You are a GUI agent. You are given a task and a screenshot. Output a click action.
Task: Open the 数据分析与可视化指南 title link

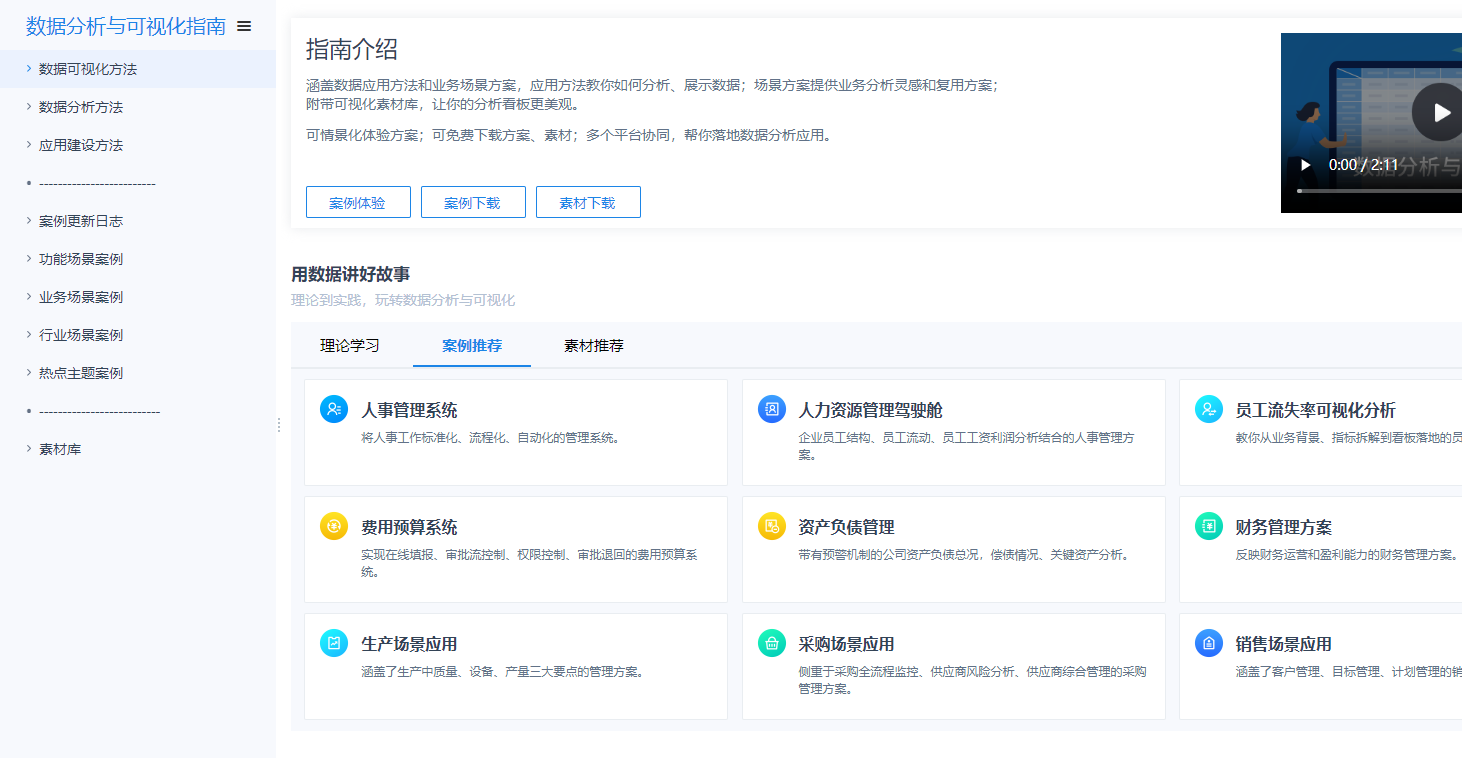coord(126,27)
